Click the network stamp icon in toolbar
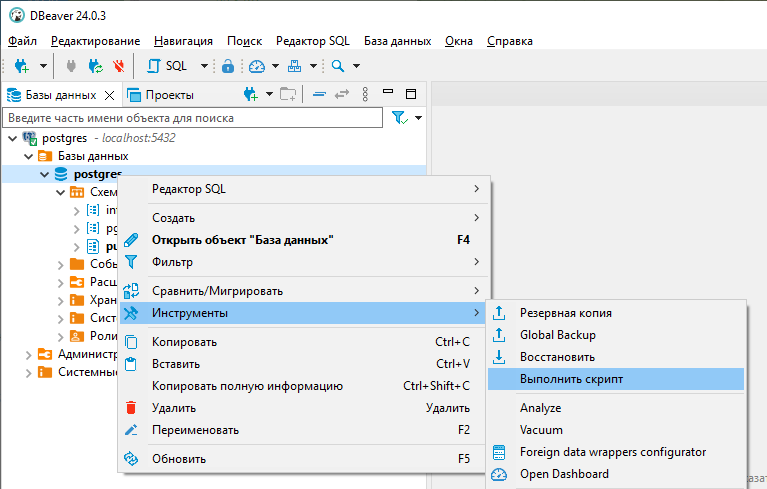 294,66
